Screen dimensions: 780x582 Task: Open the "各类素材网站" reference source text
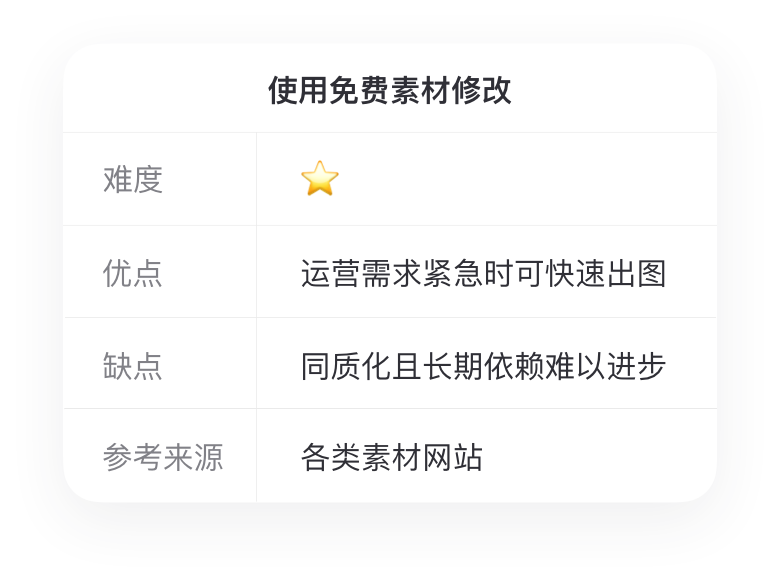[392, 458]
